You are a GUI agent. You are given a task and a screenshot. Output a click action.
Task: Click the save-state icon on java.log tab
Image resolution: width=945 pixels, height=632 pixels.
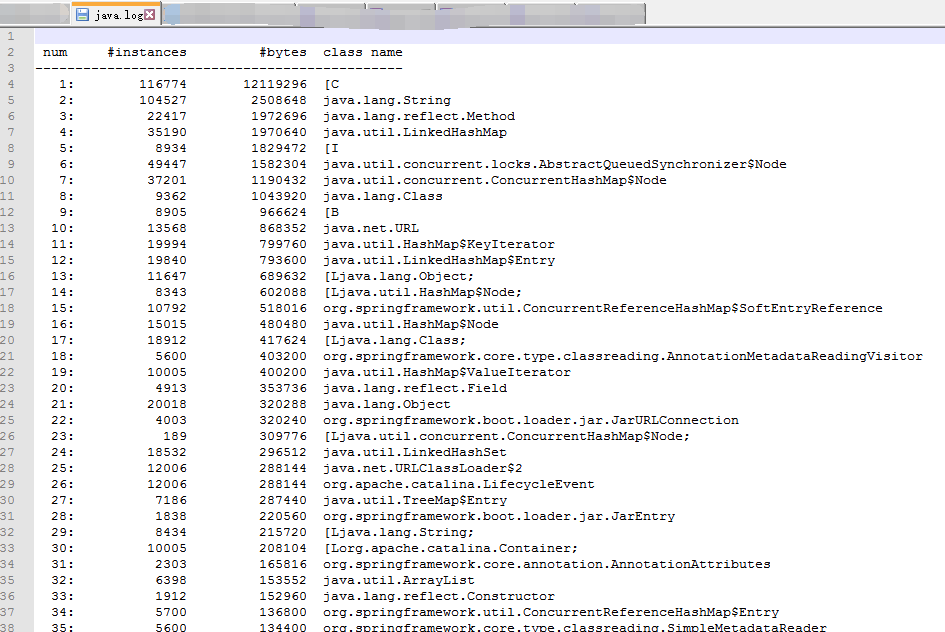[x=83, y=14]
